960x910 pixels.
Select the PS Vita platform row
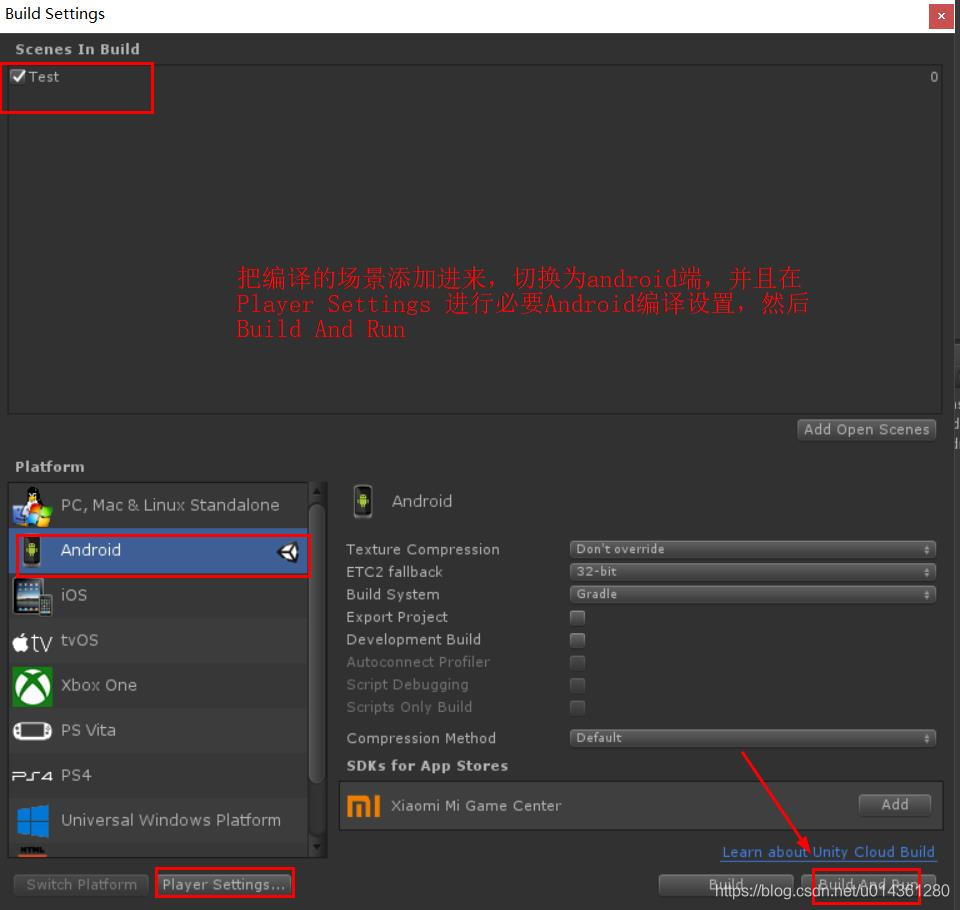(x=159, y=731)
